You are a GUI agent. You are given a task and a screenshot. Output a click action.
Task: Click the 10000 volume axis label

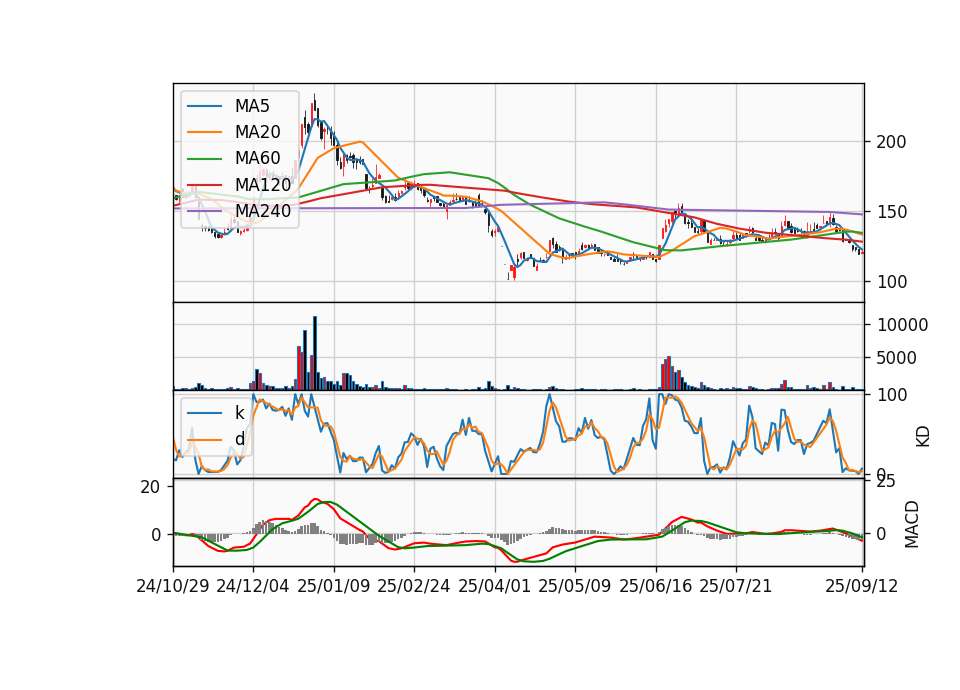[902, 325]
